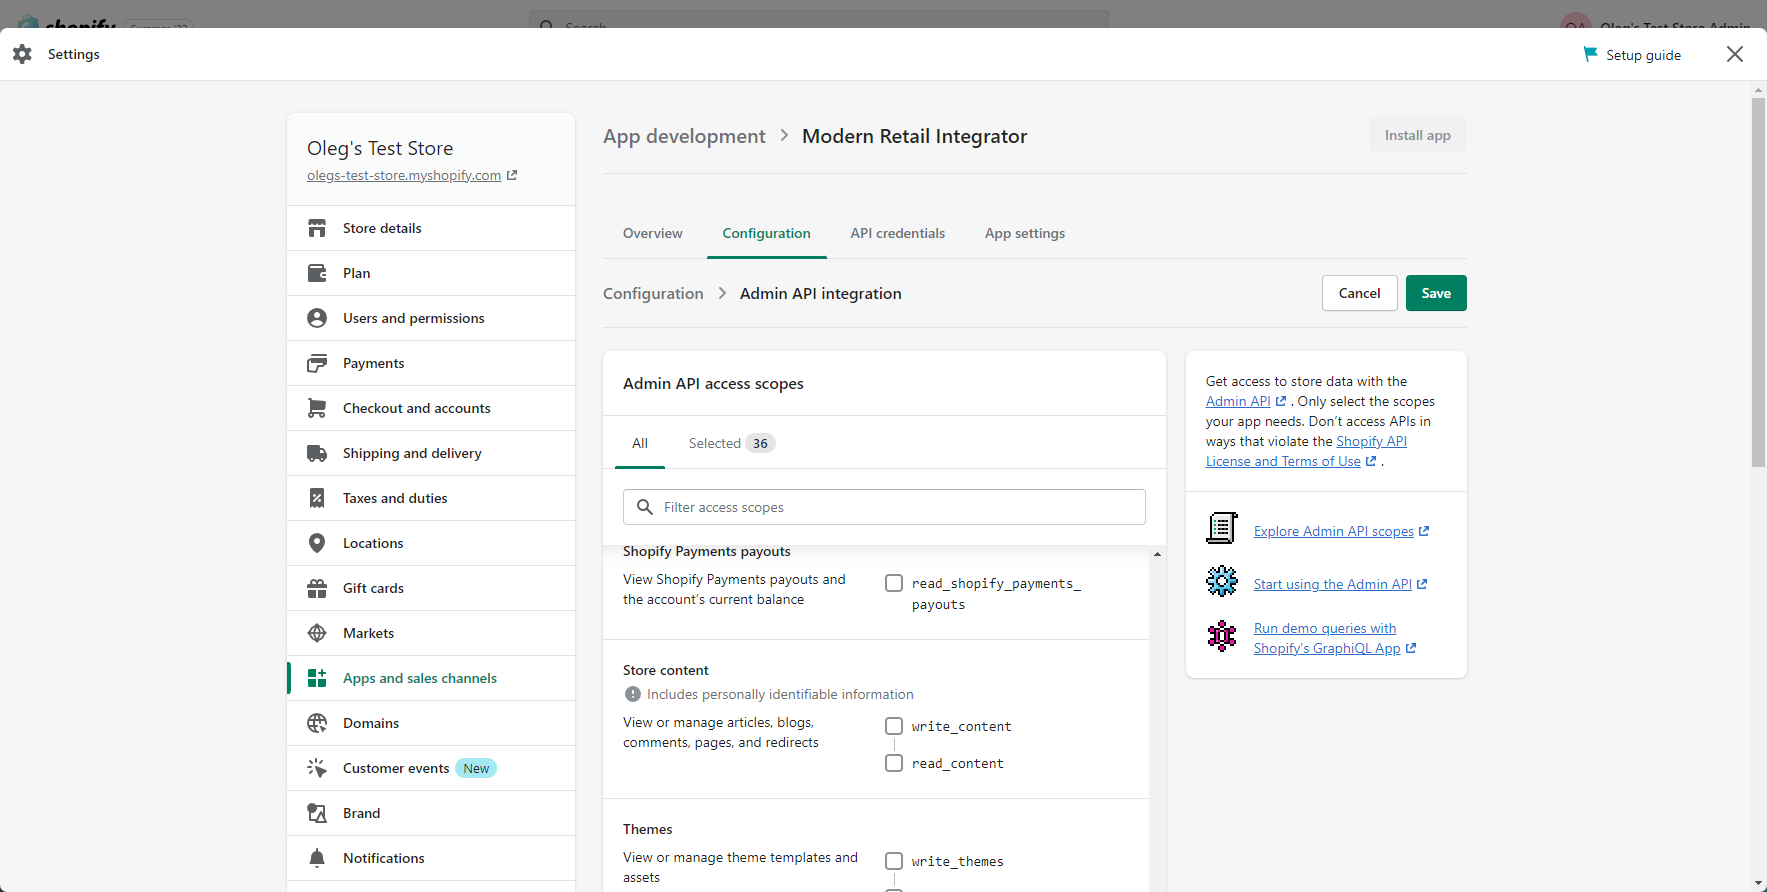This screenshot has width=1767, height=892.
Task: Click the Users and permissions person icon
Action: tap(317, 318)
